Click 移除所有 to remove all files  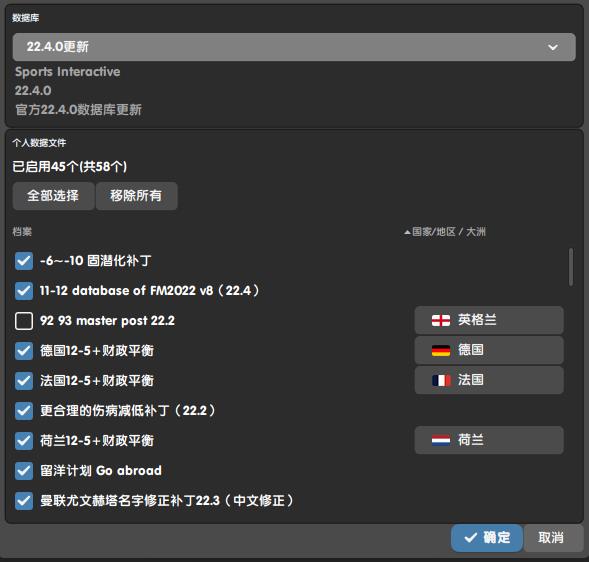(x=136, y=196)
